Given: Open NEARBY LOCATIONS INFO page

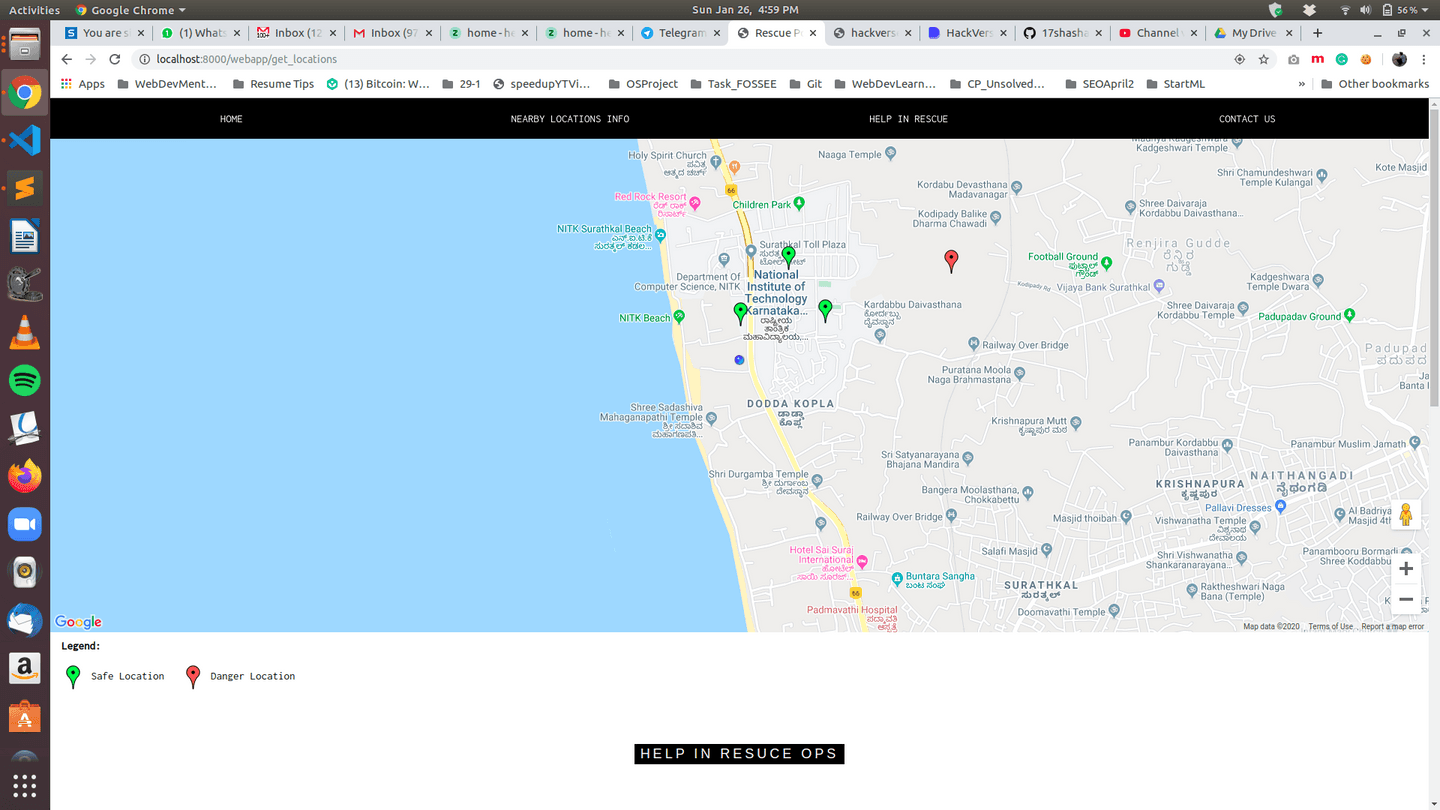Looking at the screenshot, I should coord(570,119).
